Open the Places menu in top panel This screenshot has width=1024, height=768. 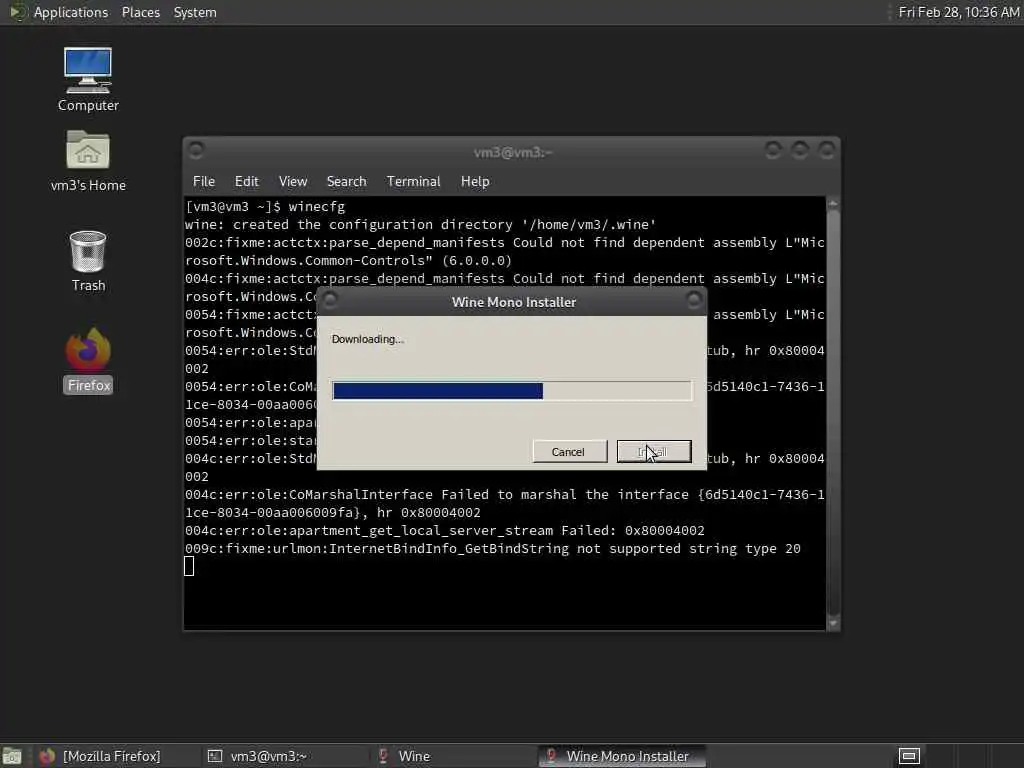(x=140, y=12)
